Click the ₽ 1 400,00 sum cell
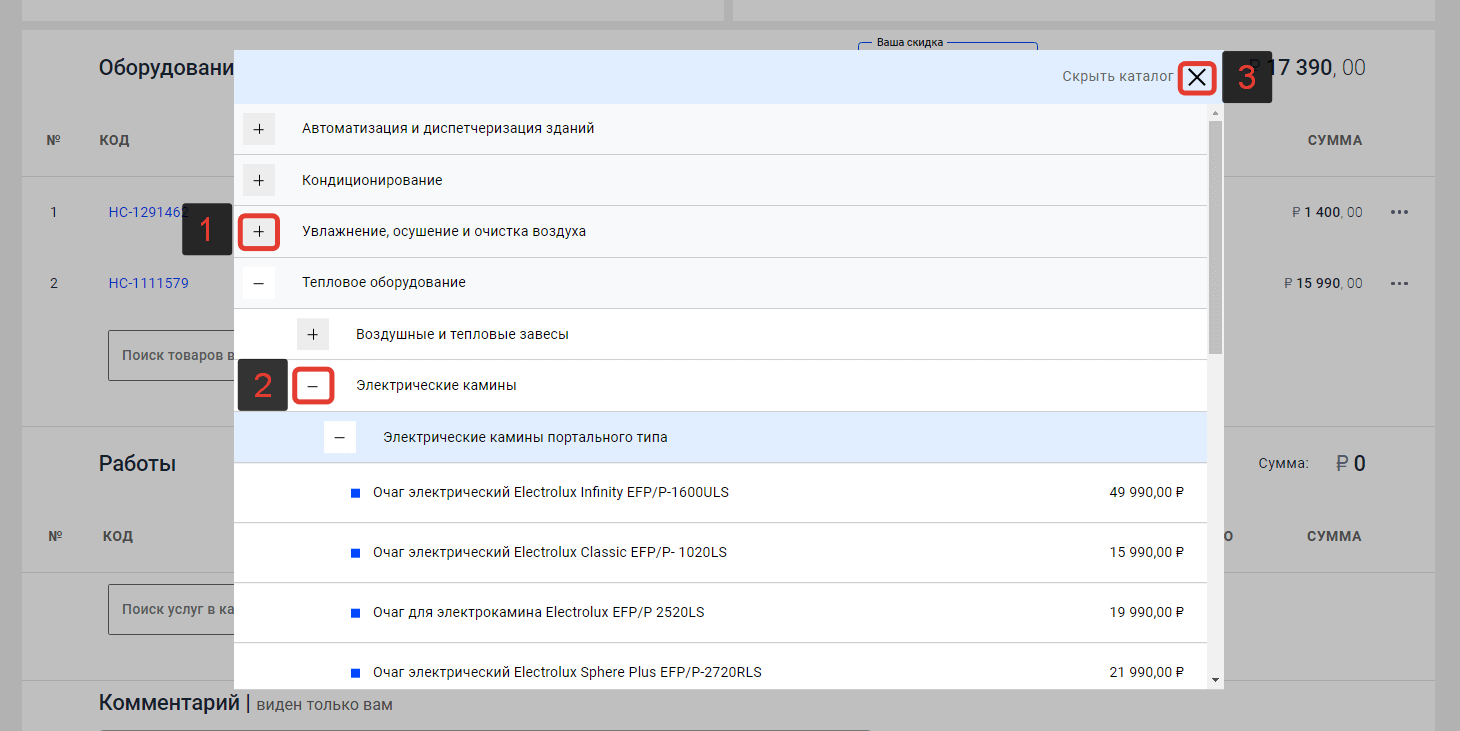This screenshot has height=731, width=1460. point(1327,212)
